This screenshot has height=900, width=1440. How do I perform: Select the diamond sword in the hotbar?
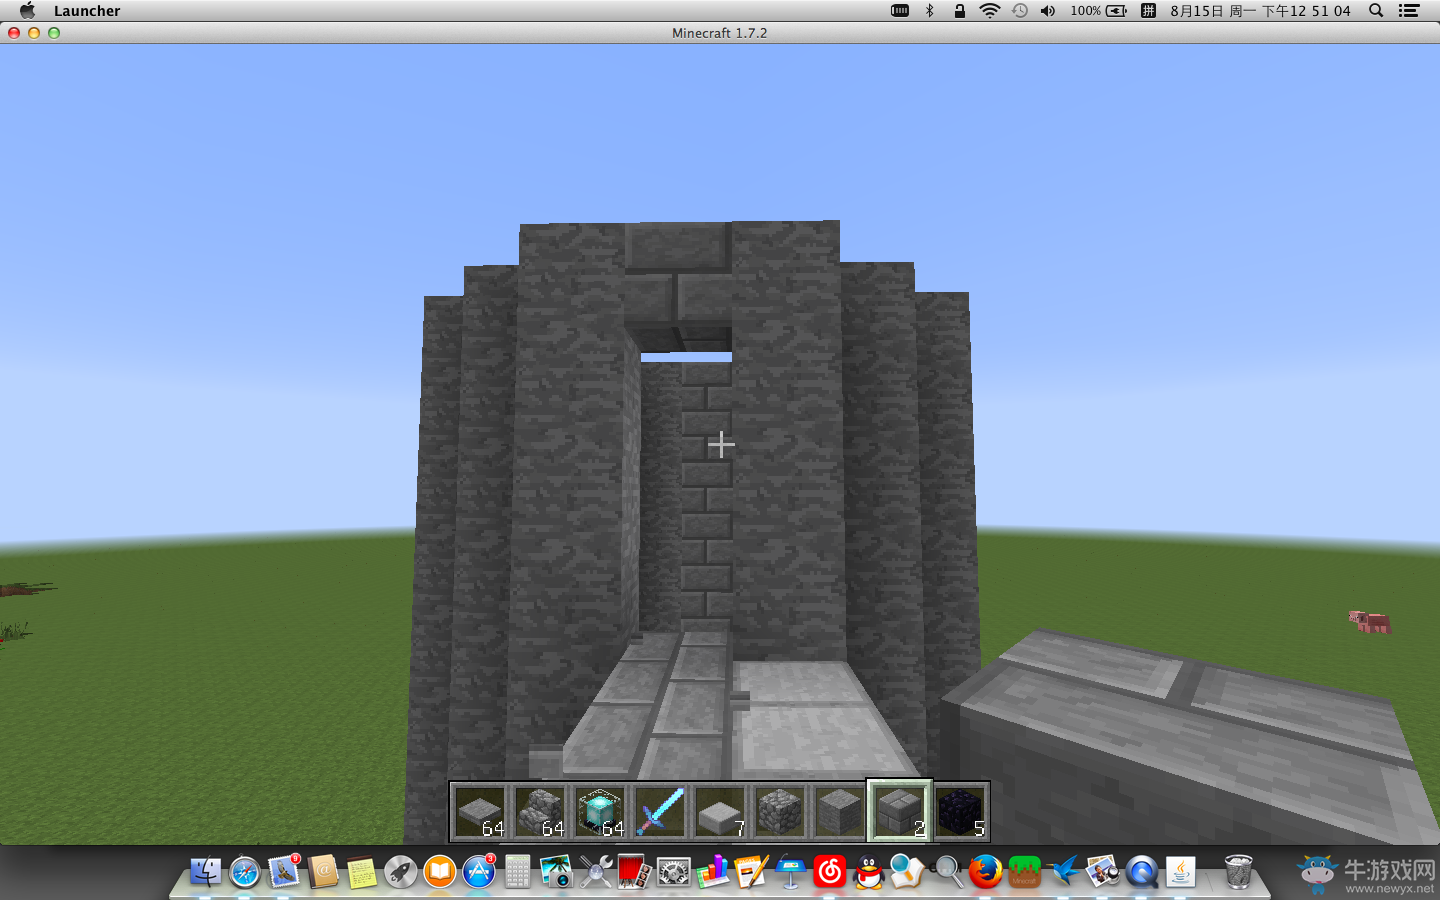[660, 811]
